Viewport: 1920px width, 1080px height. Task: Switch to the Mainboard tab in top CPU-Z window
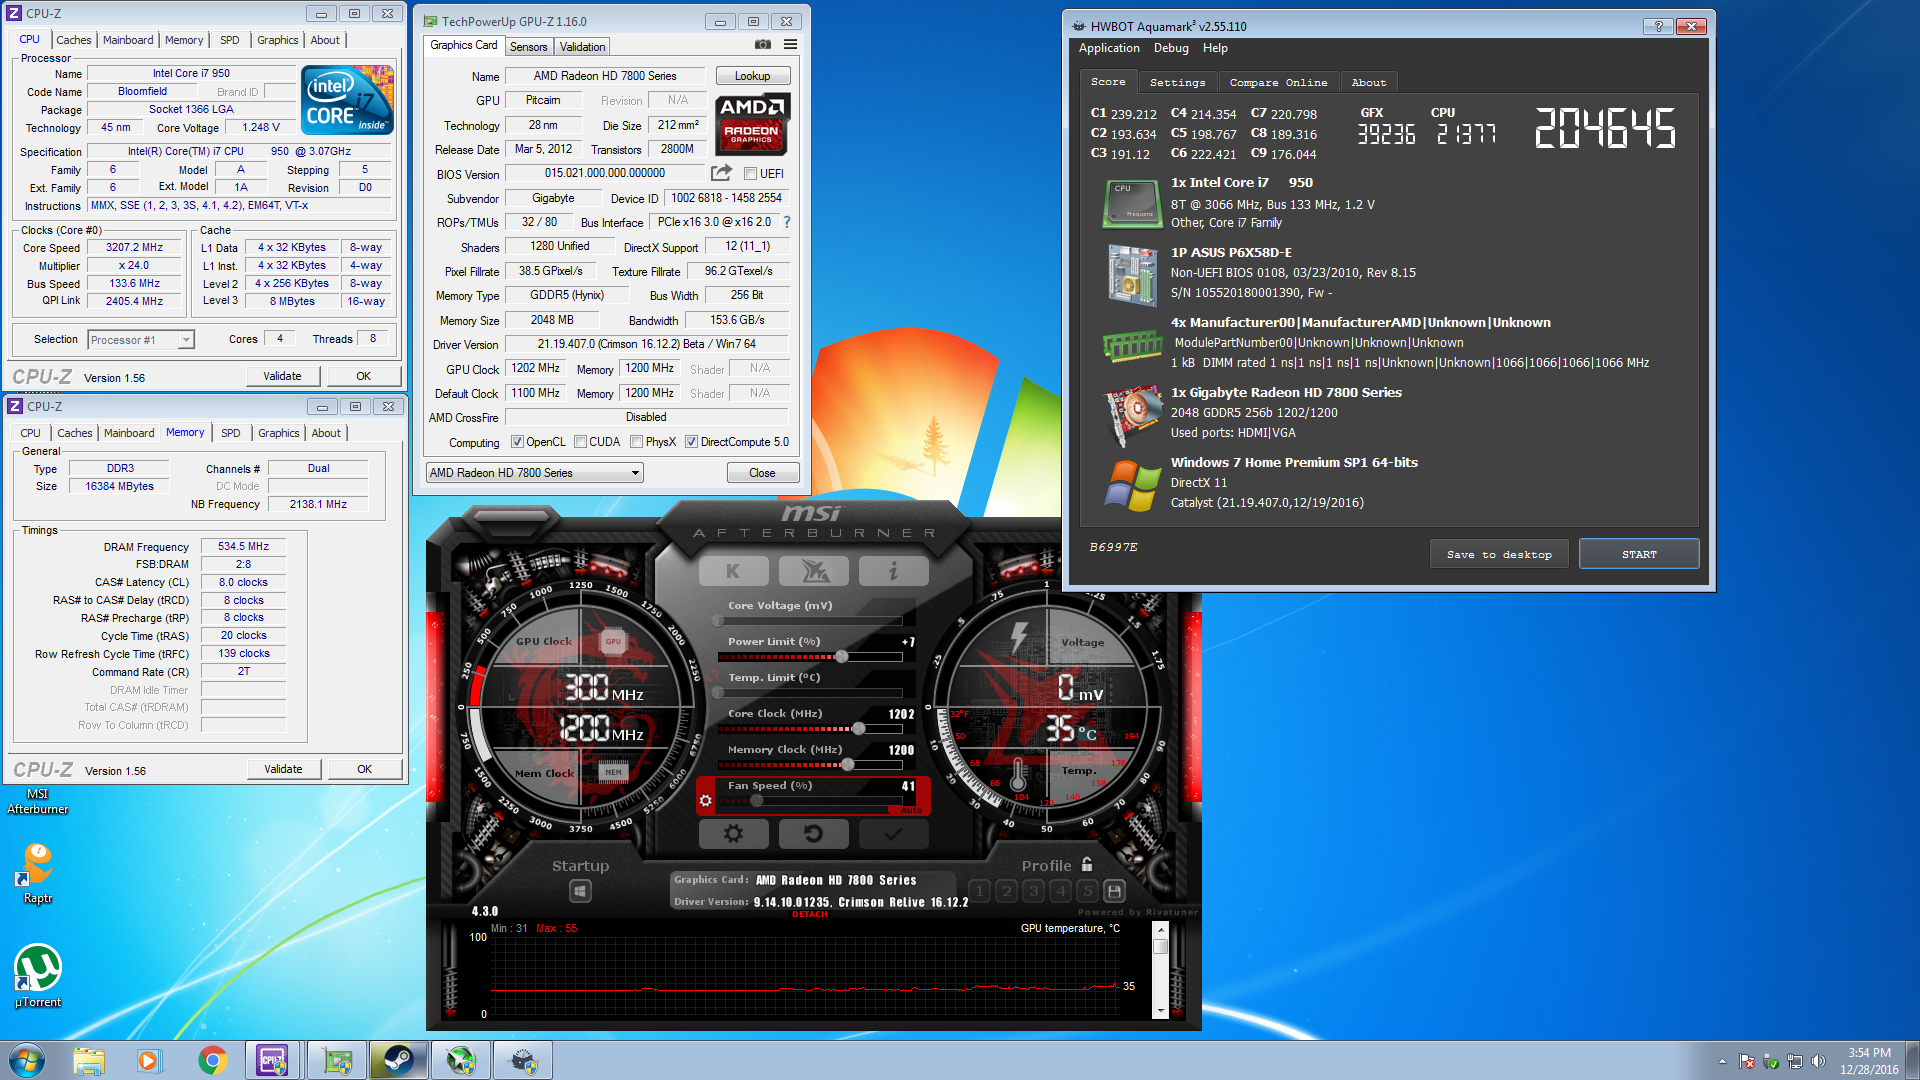[128, 40]
